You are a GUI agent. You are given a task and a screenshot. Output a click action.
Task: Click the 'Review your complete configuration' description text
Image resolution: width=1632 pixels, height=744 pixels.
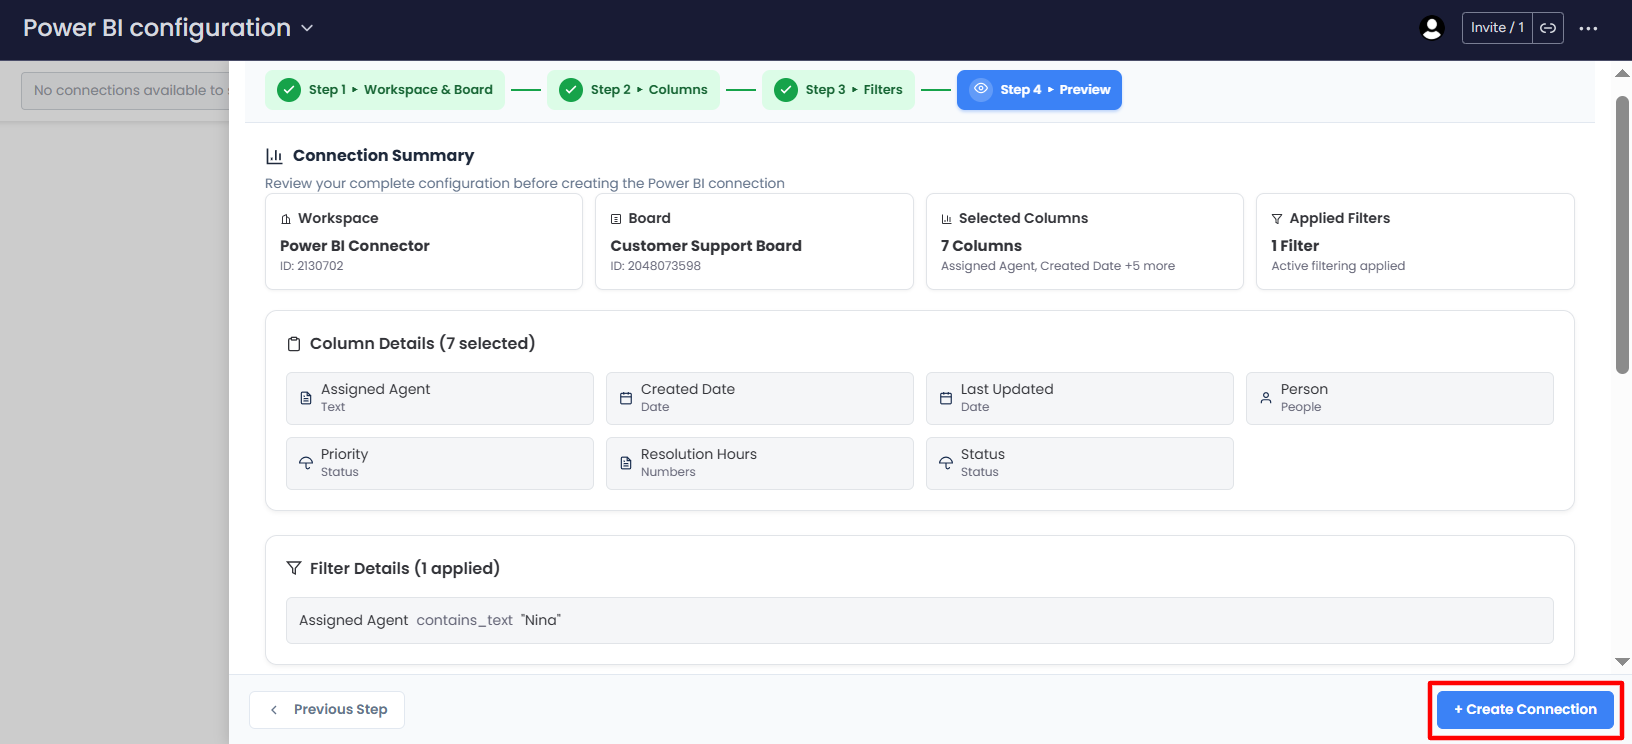(525, 184)
